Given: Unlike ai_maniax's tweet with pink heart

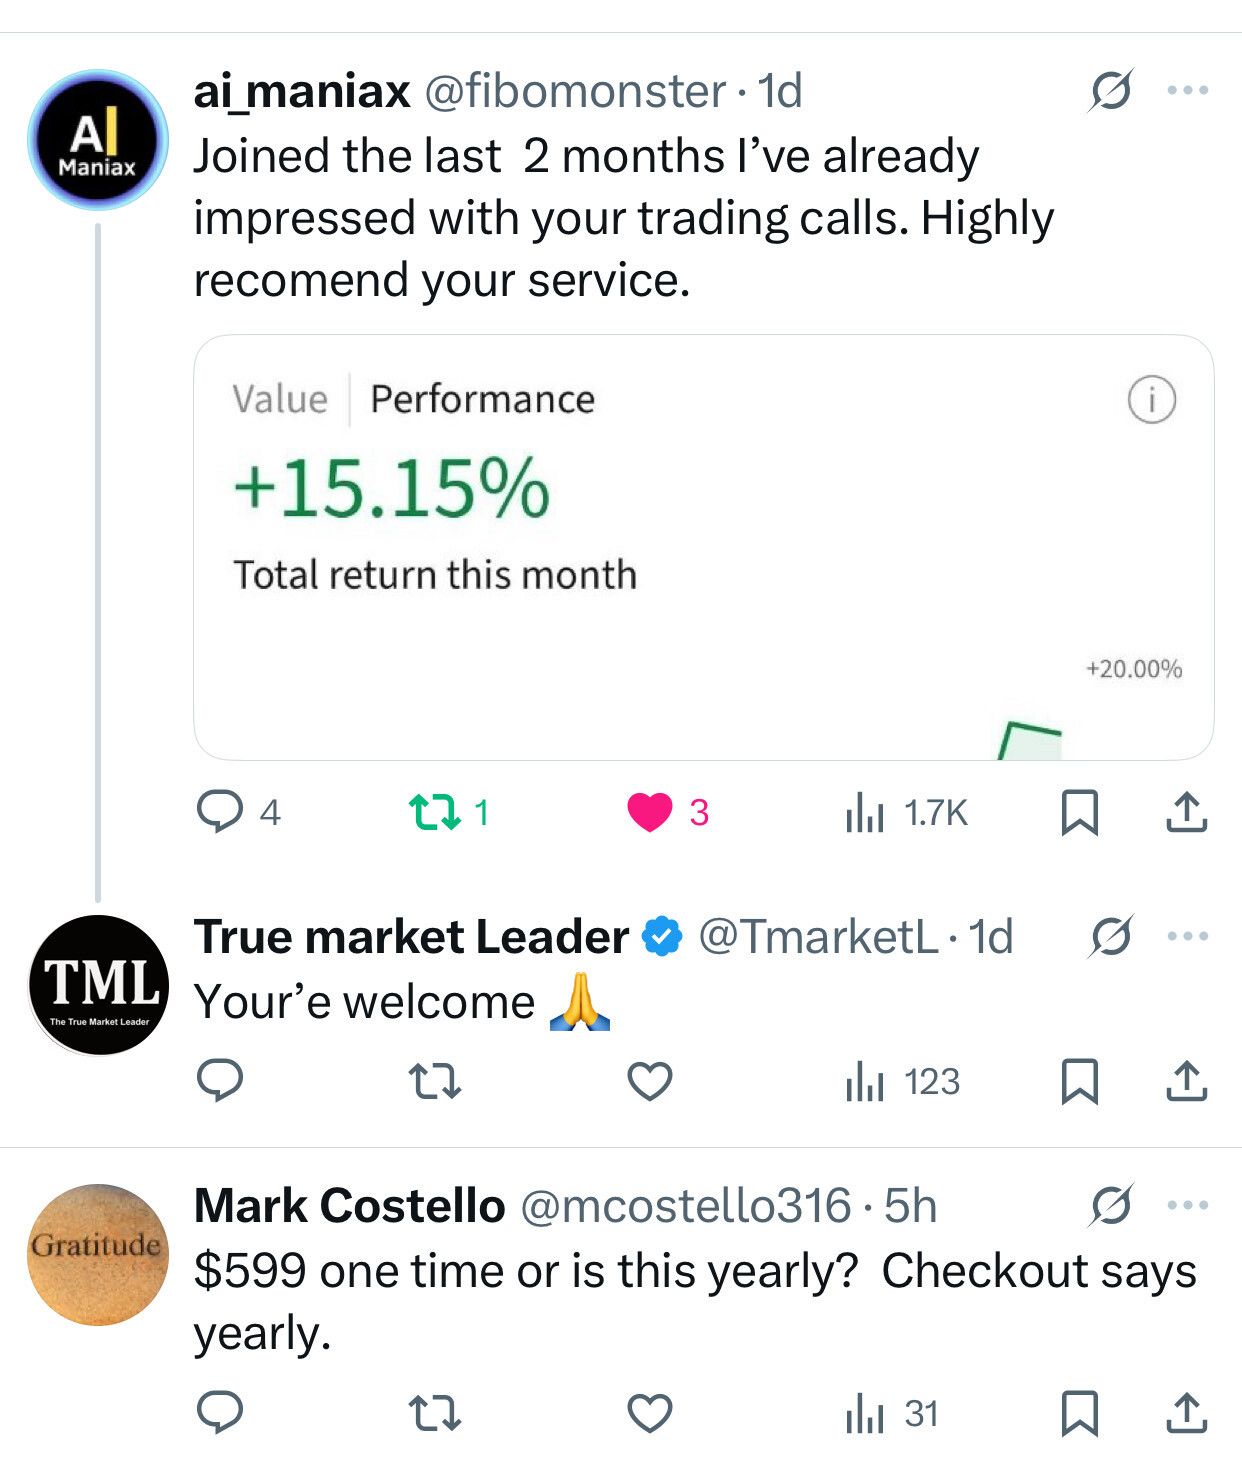Looking at the screenshot, I should (x=650, y=812).
